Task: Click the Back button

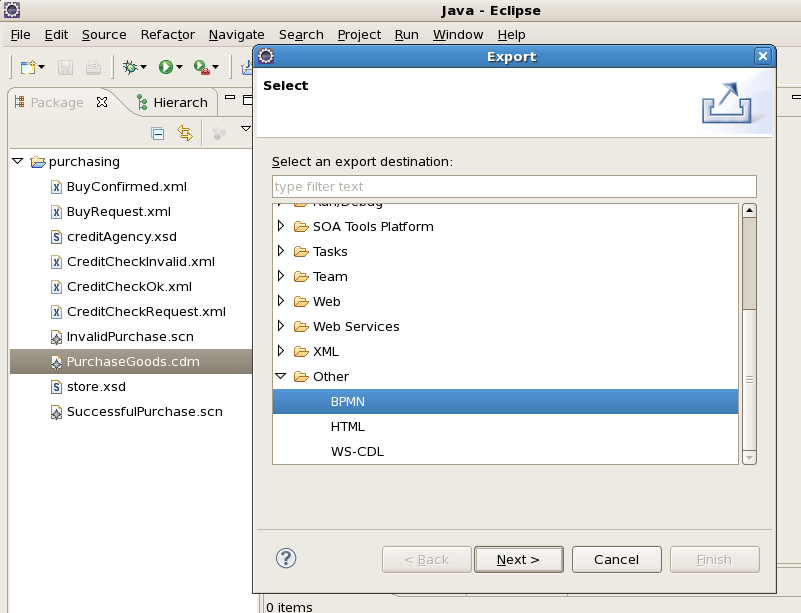Action: click(427, 559)
